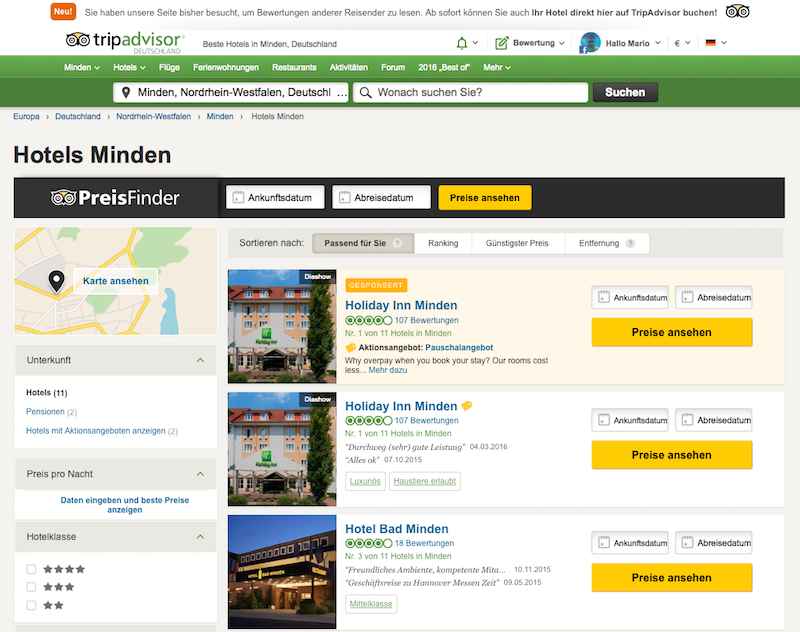Click calendar icon in PreisFinder Abreisedatum
The image size is (800, 632).
tap(344, 197)
